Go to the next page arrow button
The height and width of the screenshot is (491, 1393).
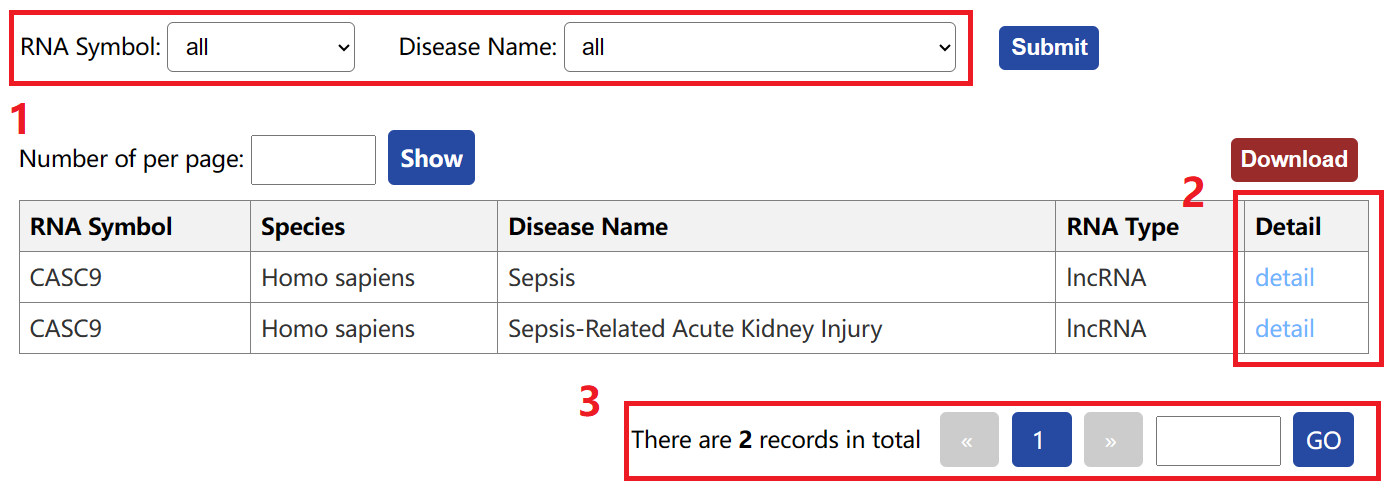coord(1113,440)
